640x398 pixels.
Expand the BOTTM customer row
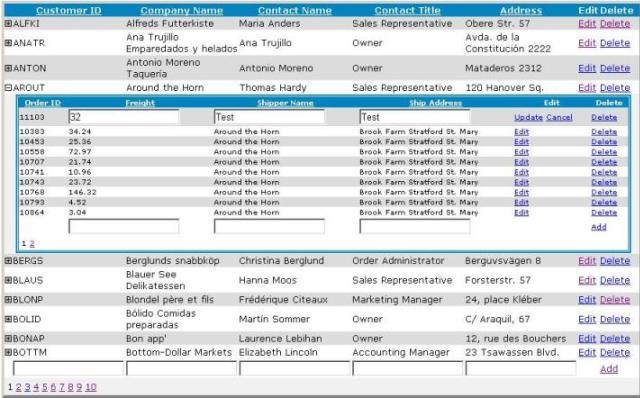(x=8, y=352)
